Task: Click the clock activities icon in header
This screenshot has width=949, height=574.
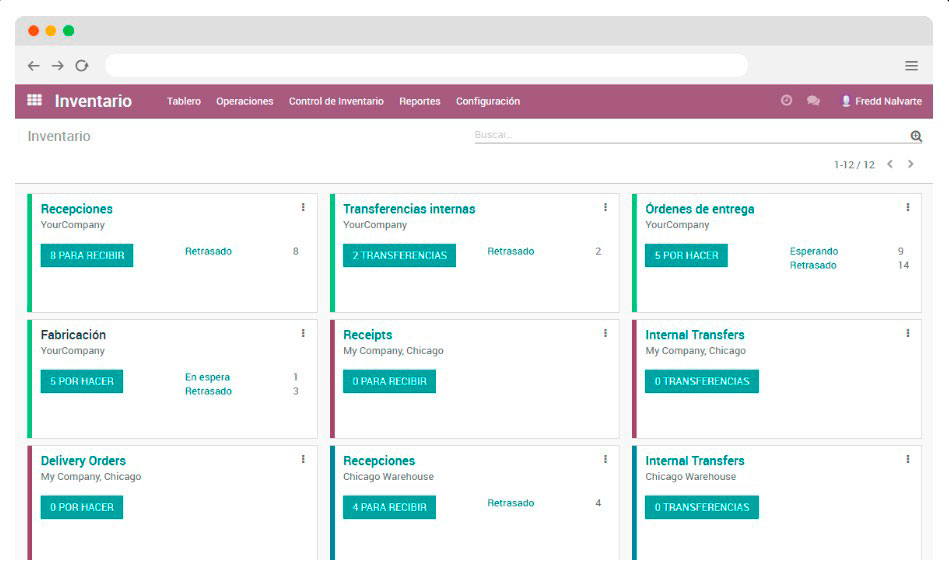Action: click(x=786, y=101)
